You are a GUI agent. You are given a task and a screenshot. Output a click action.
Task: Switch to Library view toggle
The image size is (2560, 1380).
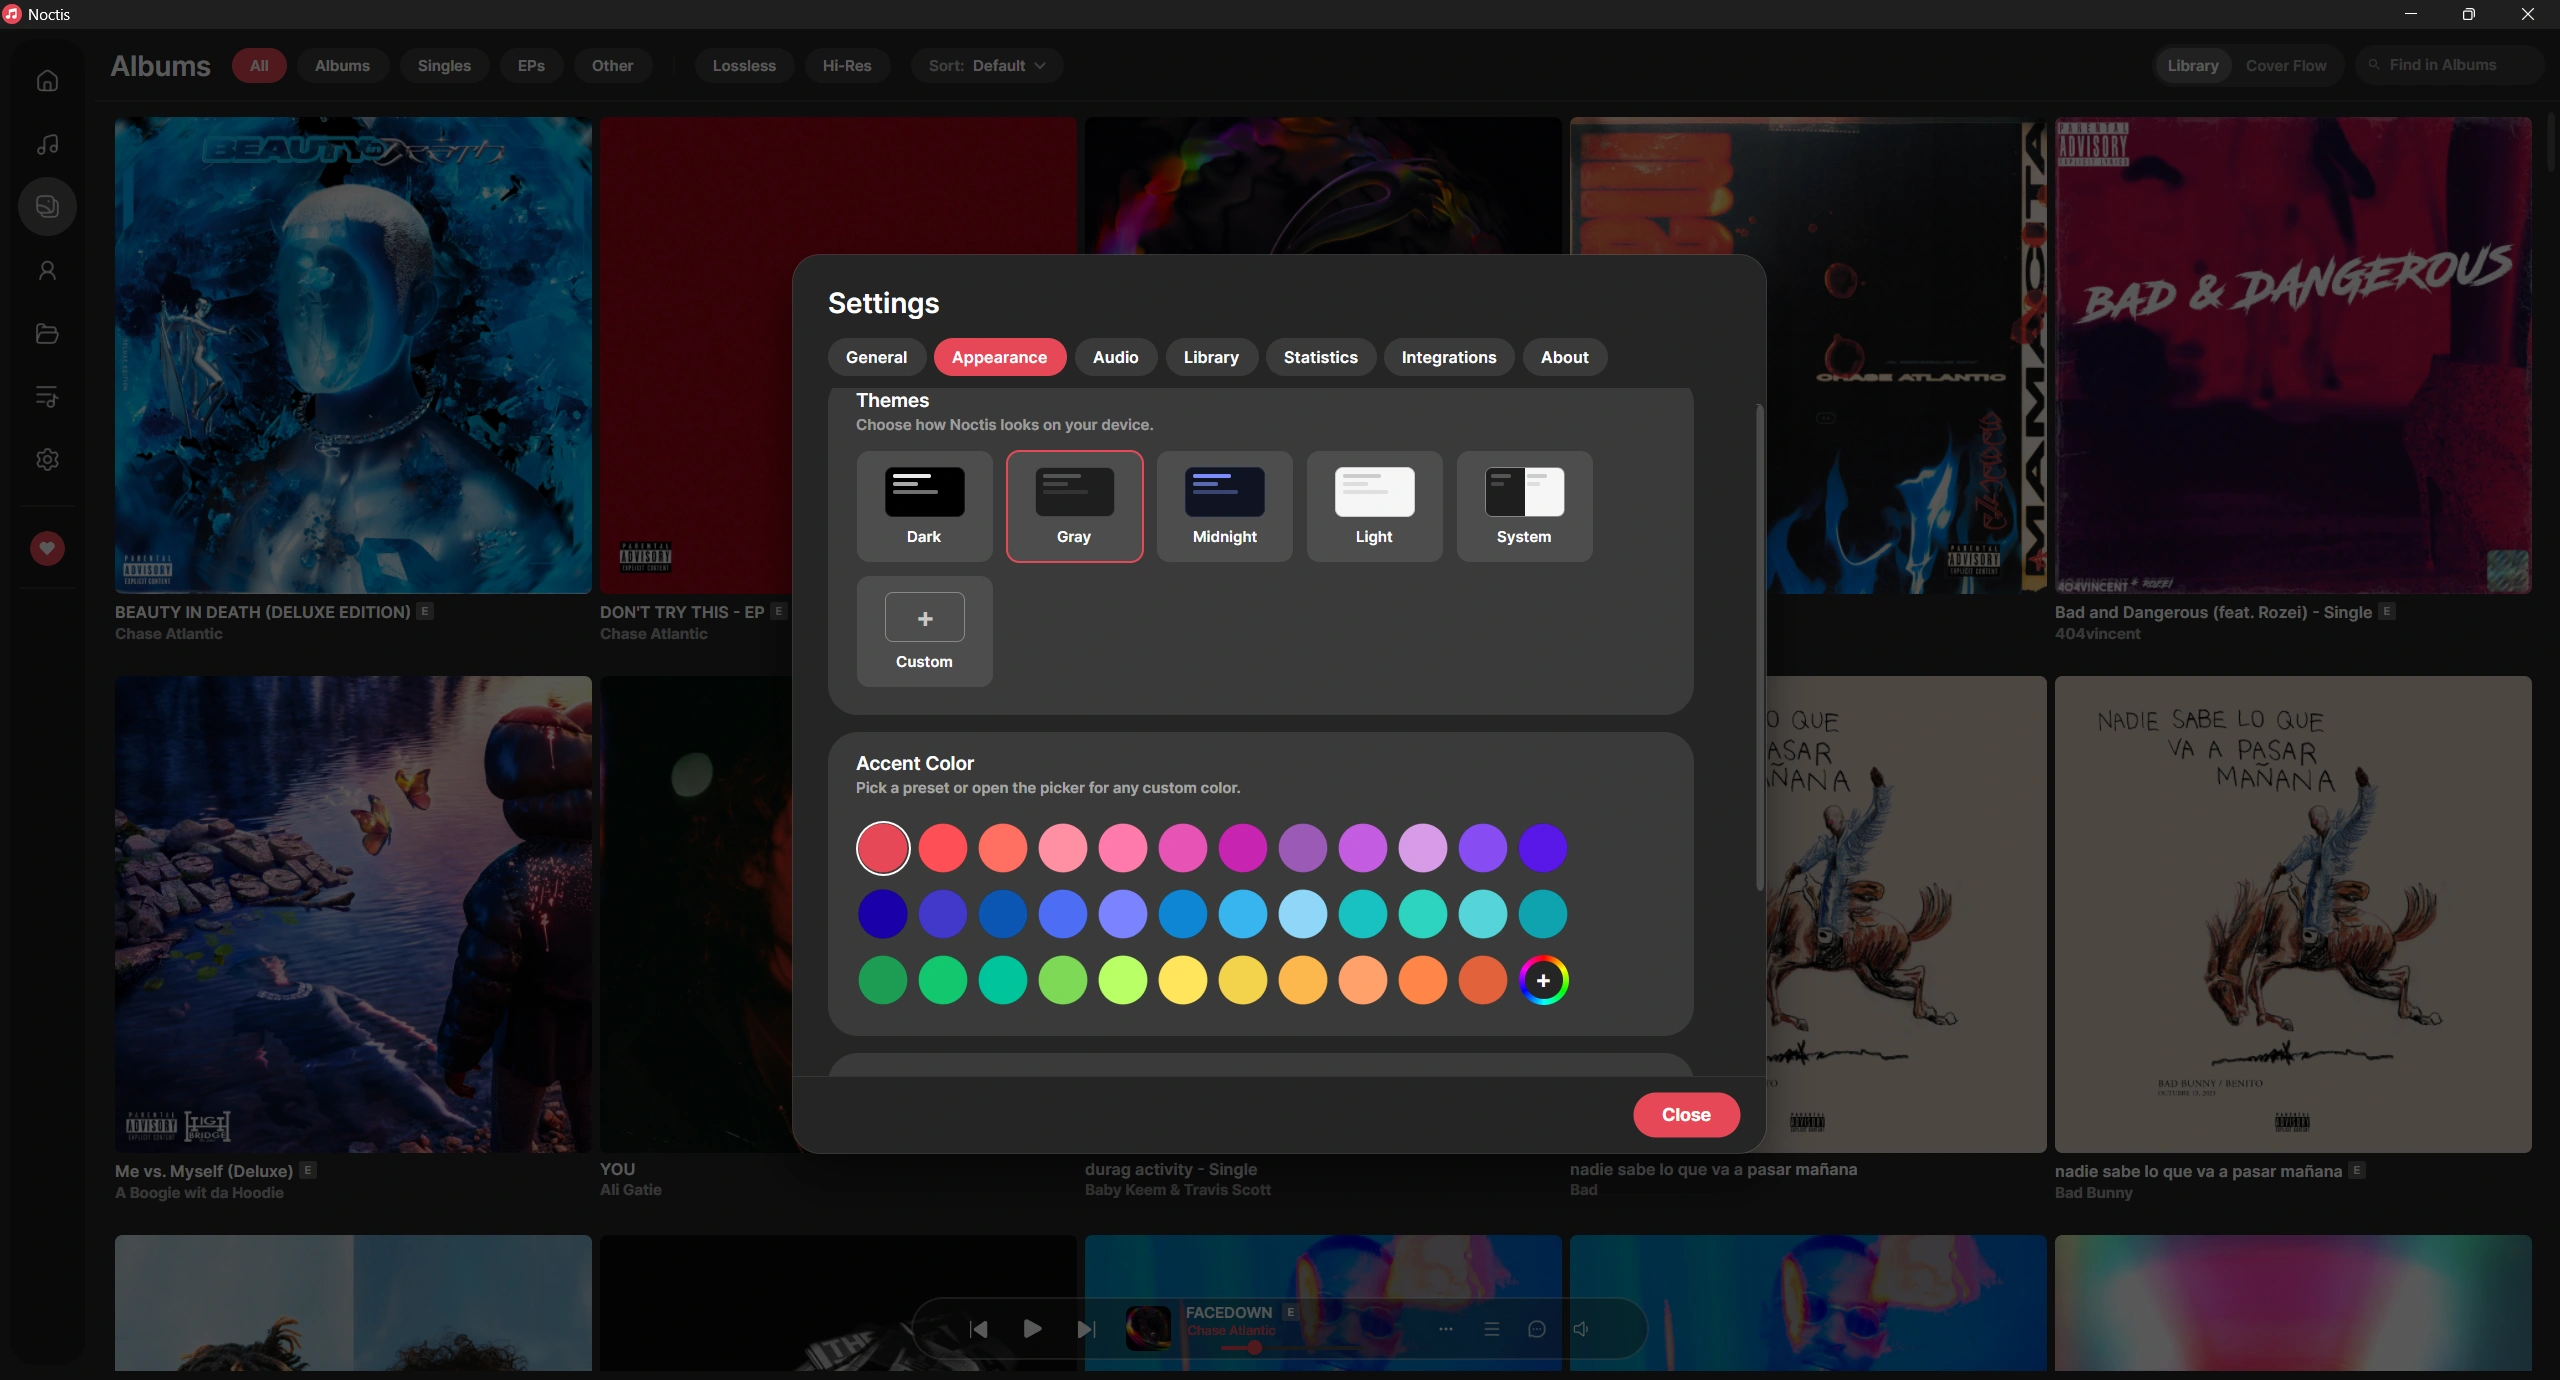(x=2193, y=66)
